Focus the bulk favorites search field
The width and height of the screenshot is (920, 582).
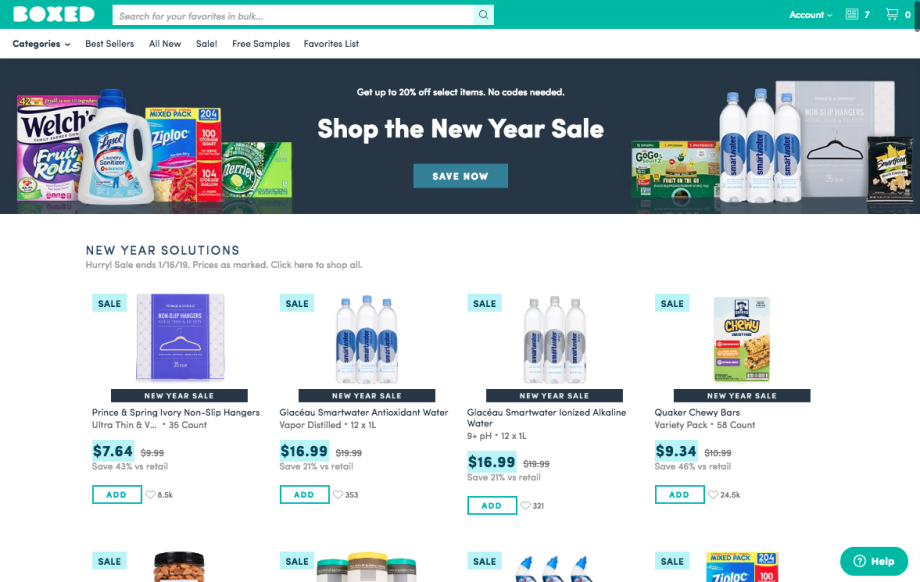(x=293, y=15)
